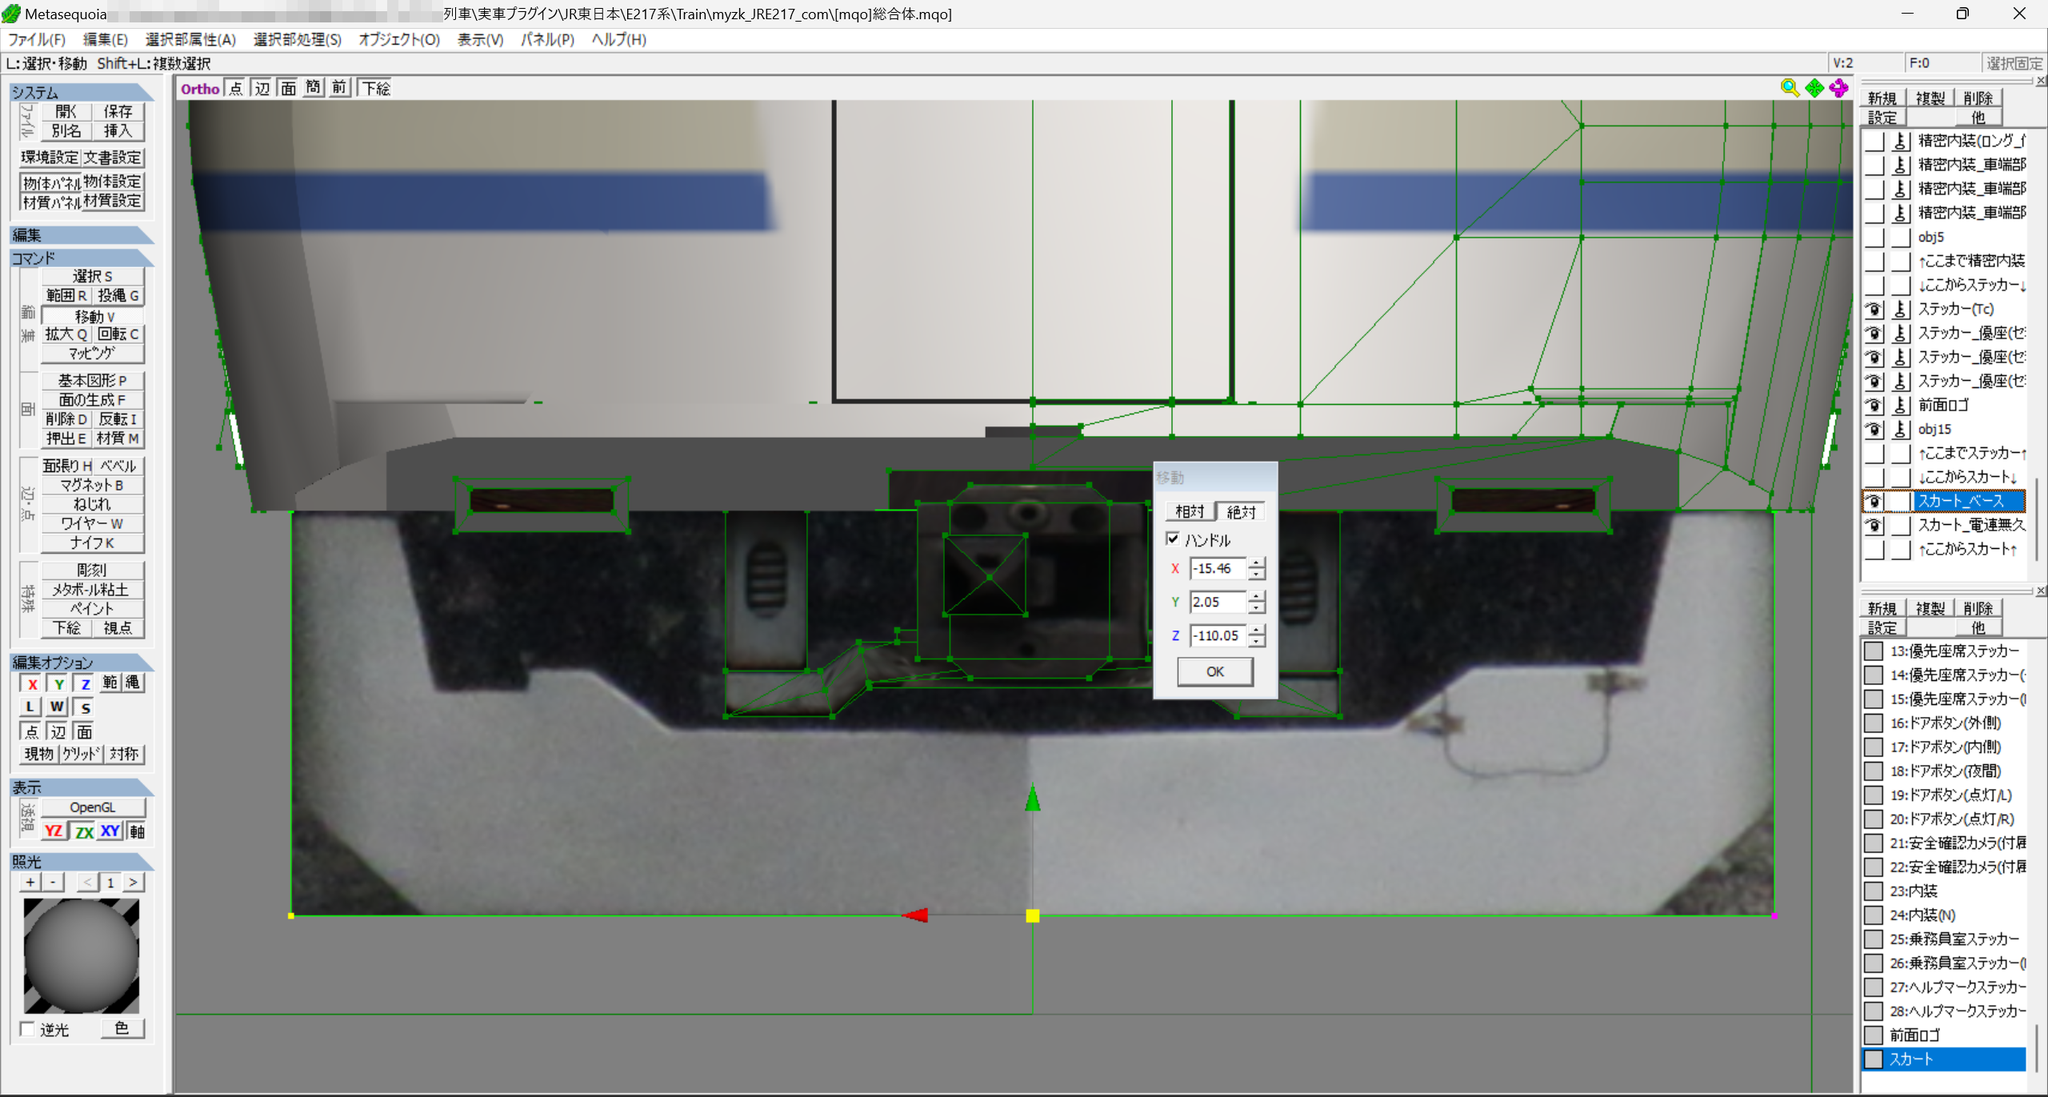Click the yellow magnifier zoom icon
The height and width of the screenshot is (1097, 2048).
[x=1789, y=88]
